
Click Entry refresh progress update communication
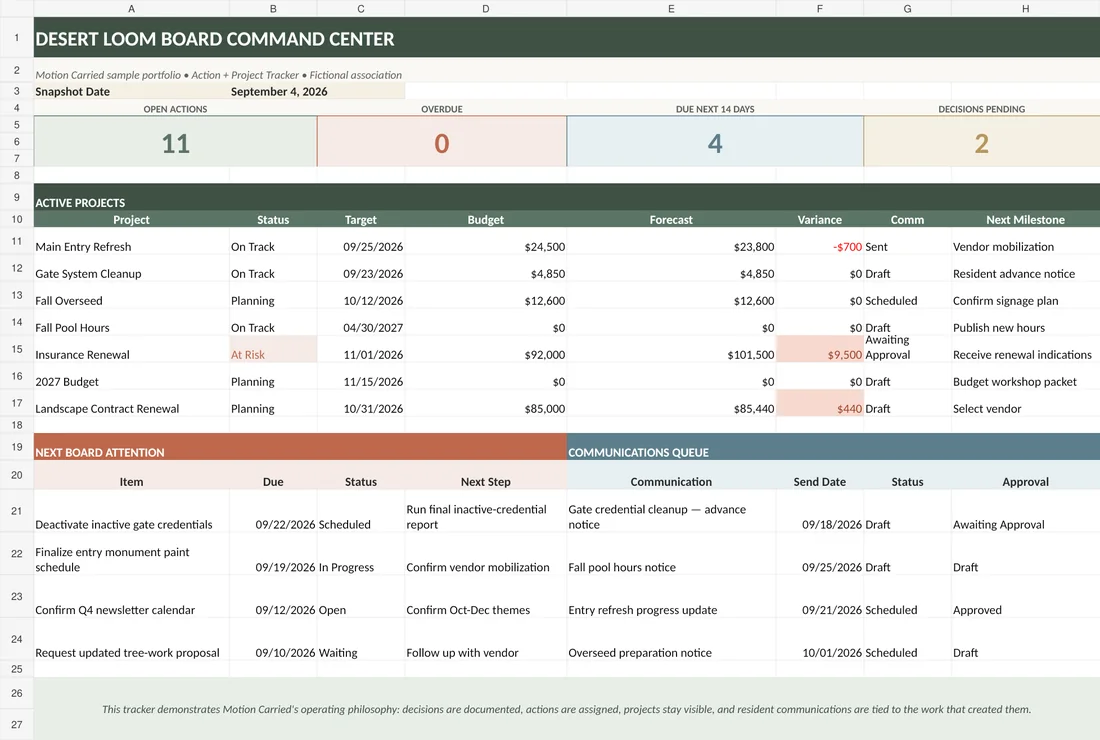coord(671,596)
